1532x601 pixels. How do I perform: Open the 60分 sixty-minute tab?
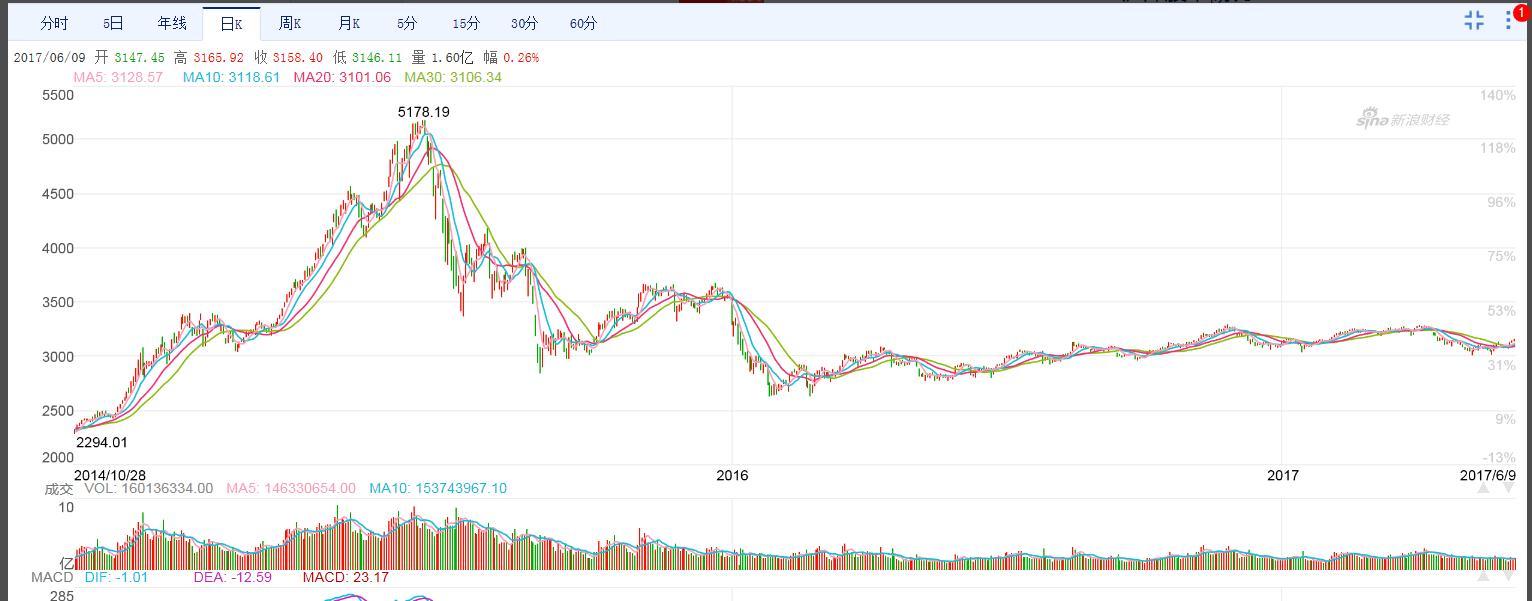point(583,23)
